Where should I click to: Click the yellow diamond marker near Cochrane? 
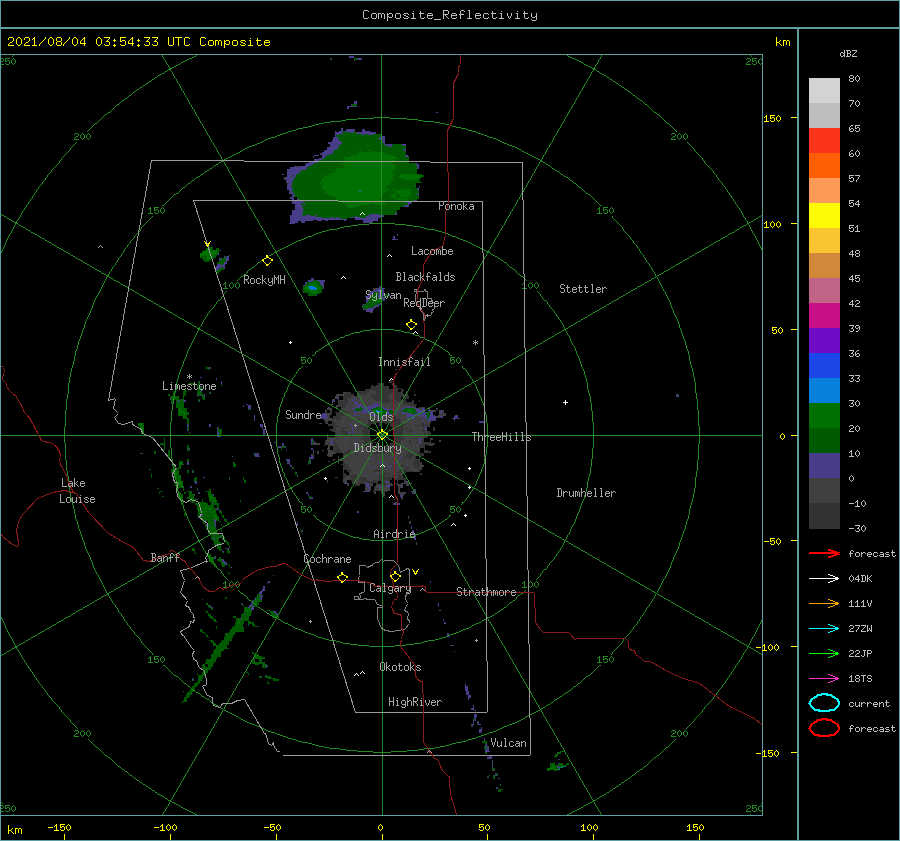[342, 577]
